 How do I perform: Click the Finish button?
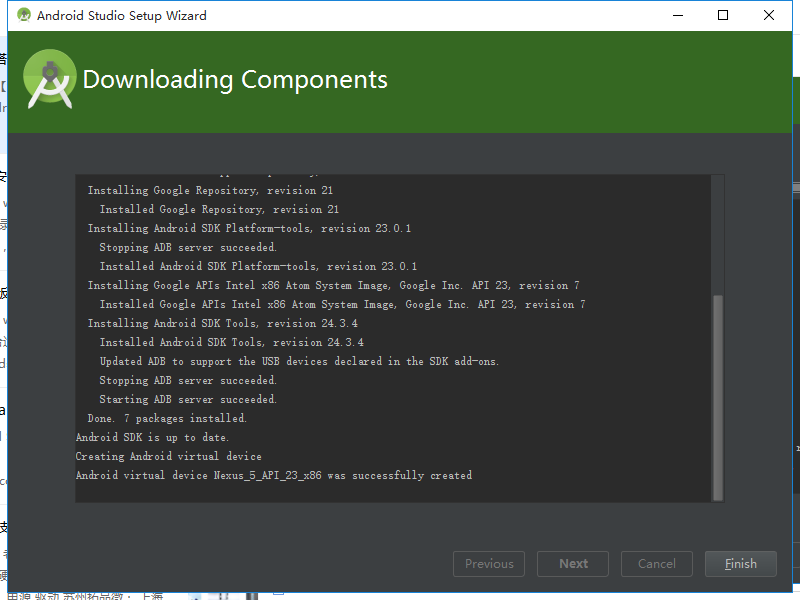740,564
